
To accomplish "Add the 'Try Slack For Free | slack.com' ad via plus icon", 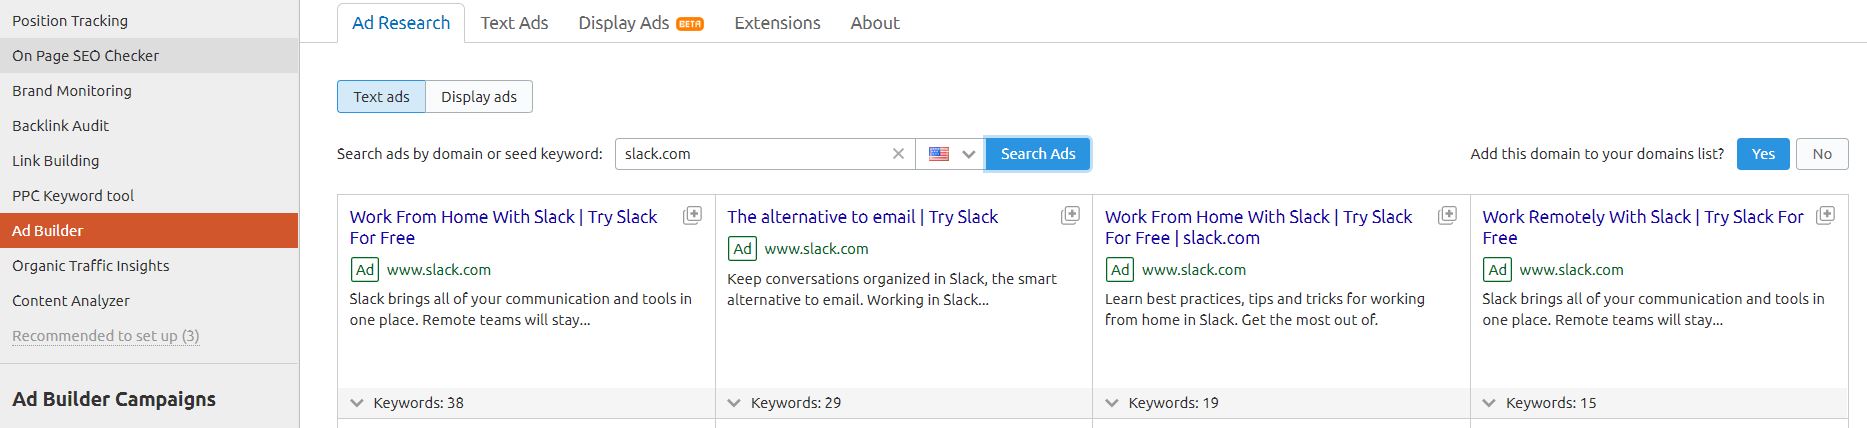I will (1447, 215).
